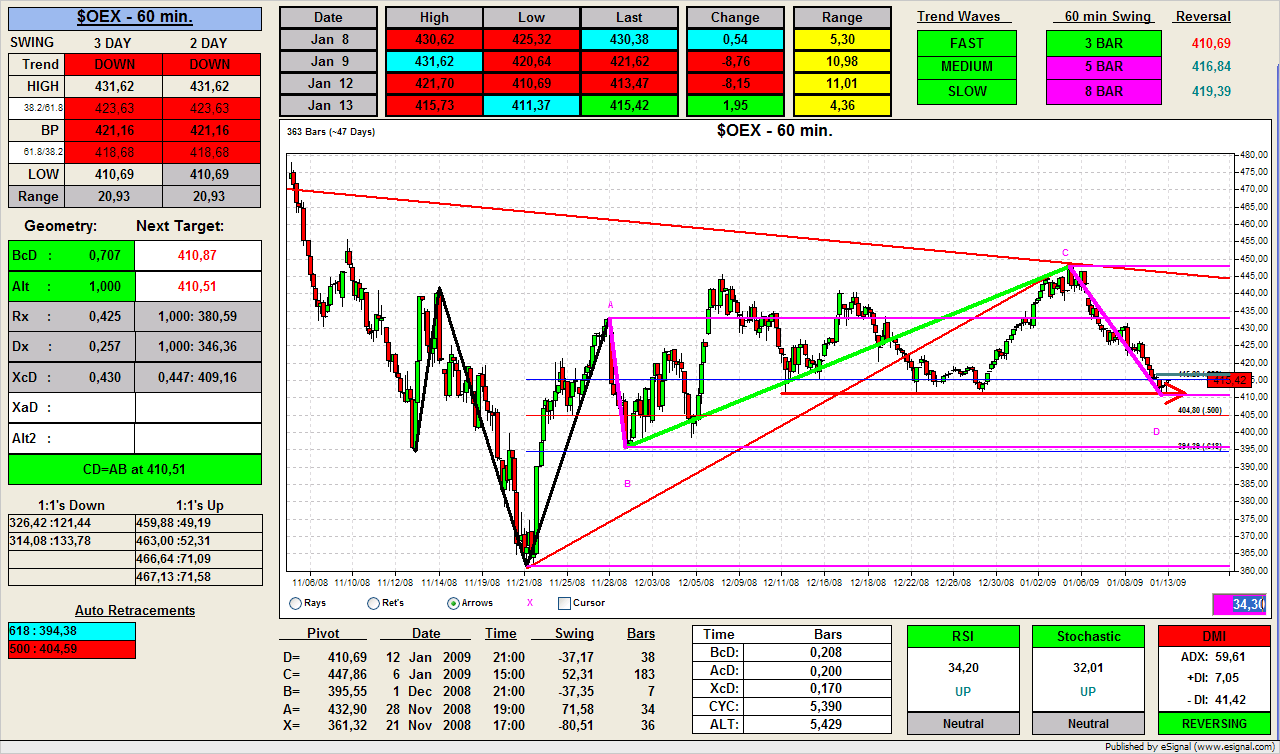Click the FAST trend wave button
The image size is (1280, 754).
(x=966, y=43)
